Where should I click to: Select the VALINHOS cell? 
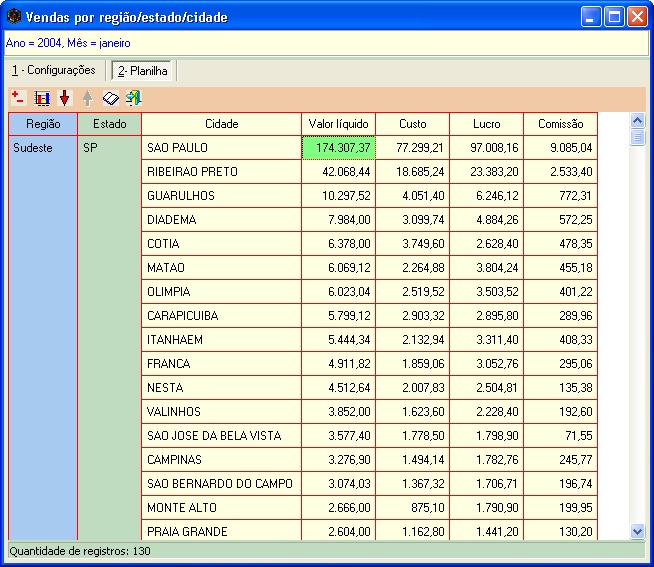tap(221, 412)
